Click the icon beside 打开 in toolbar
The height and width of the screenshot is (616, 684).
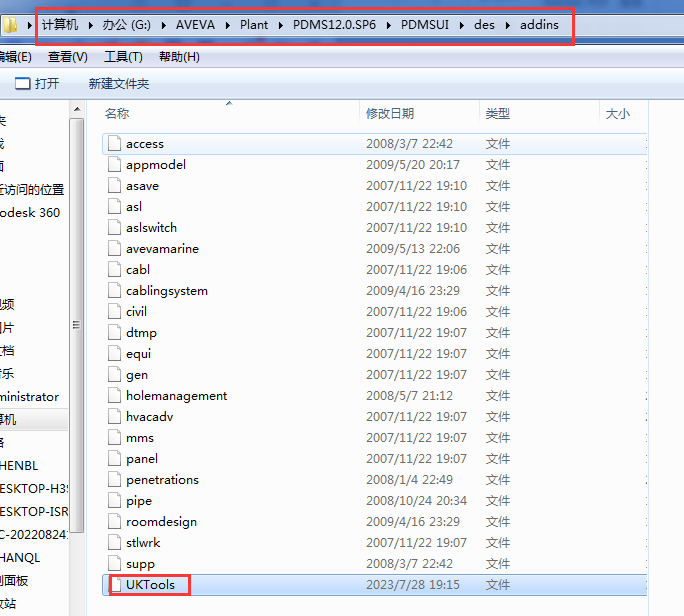click(x=22, y=84)
